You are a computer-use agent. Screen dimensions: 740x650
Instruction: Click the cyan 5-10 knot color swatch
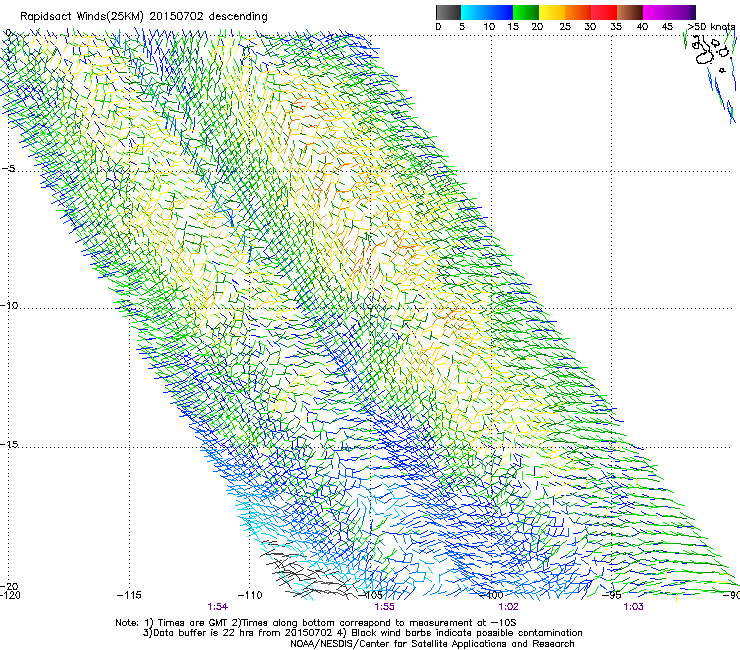(474, 12)
